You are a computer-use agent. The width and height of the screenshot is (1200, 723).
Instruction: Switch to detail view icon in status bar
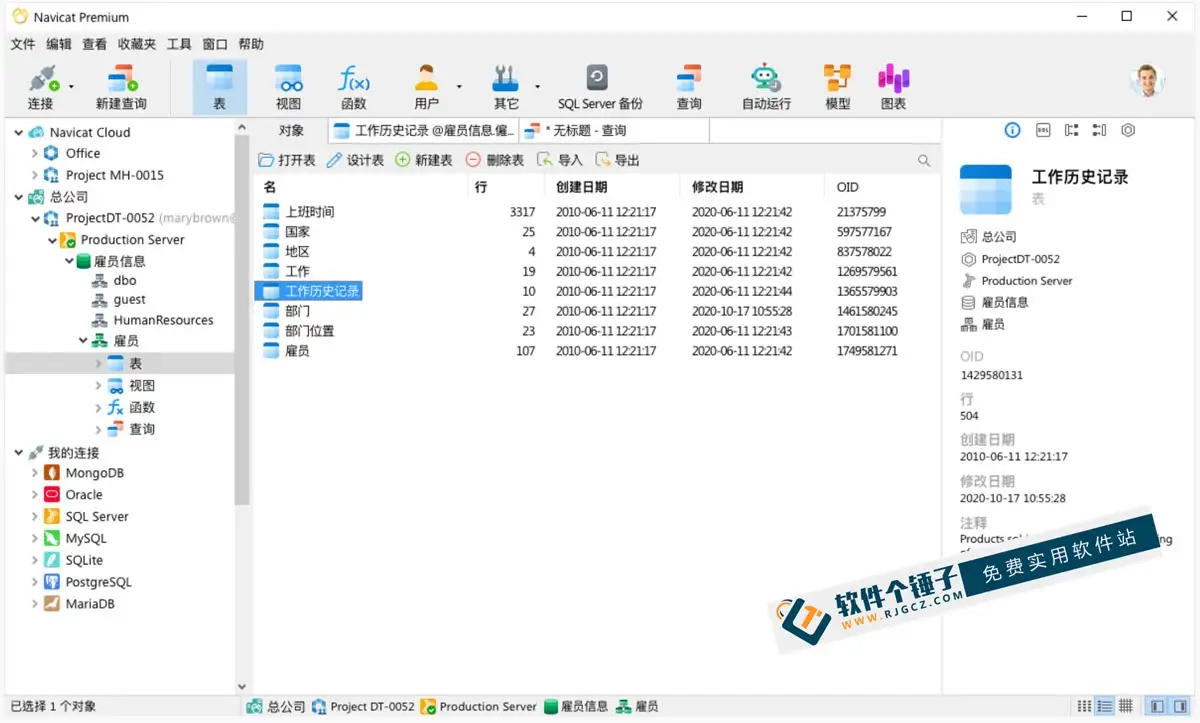pyautogui.click(x=1105, y=706)
